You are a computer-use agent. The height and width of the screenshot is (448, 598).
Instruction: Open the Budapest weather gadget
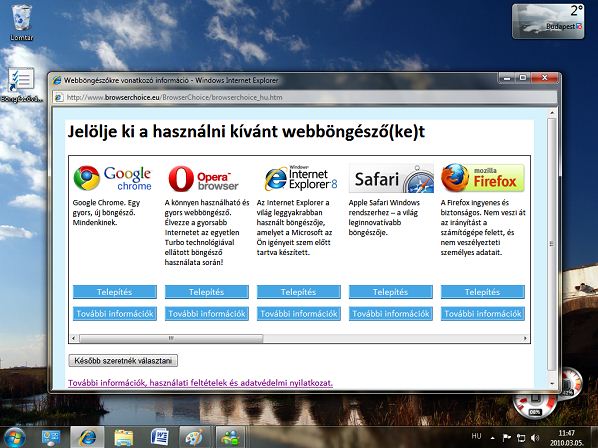pos(548,21)
